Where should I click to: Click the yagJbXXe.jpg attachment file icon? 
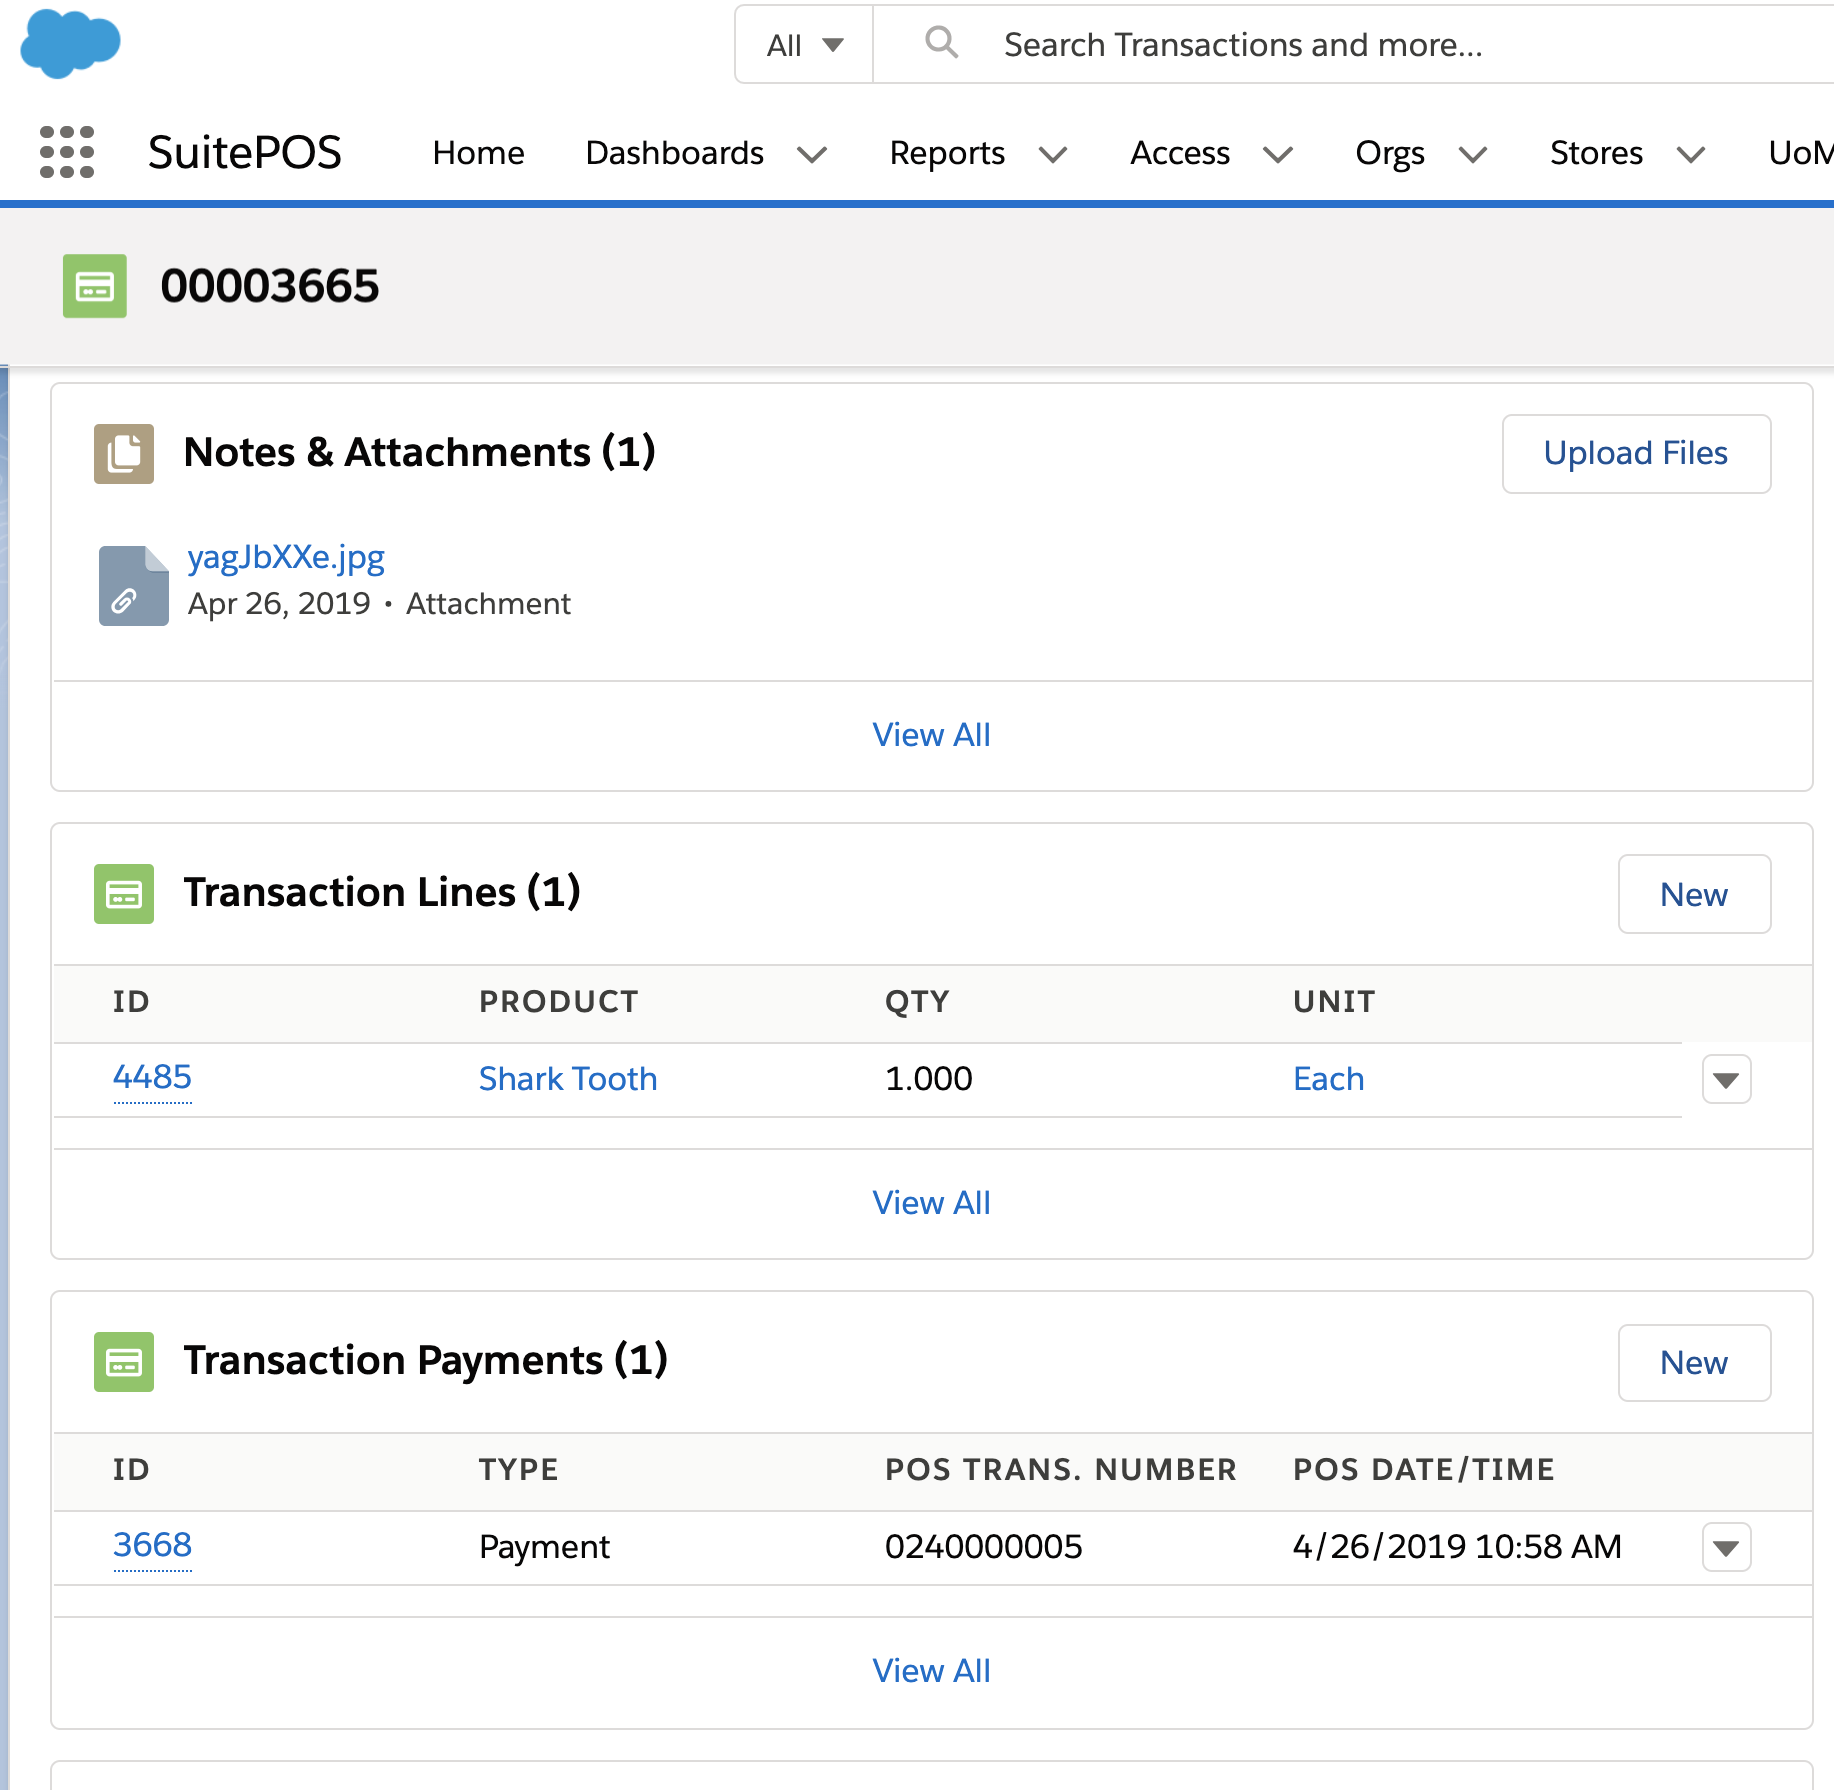point(133,585)
